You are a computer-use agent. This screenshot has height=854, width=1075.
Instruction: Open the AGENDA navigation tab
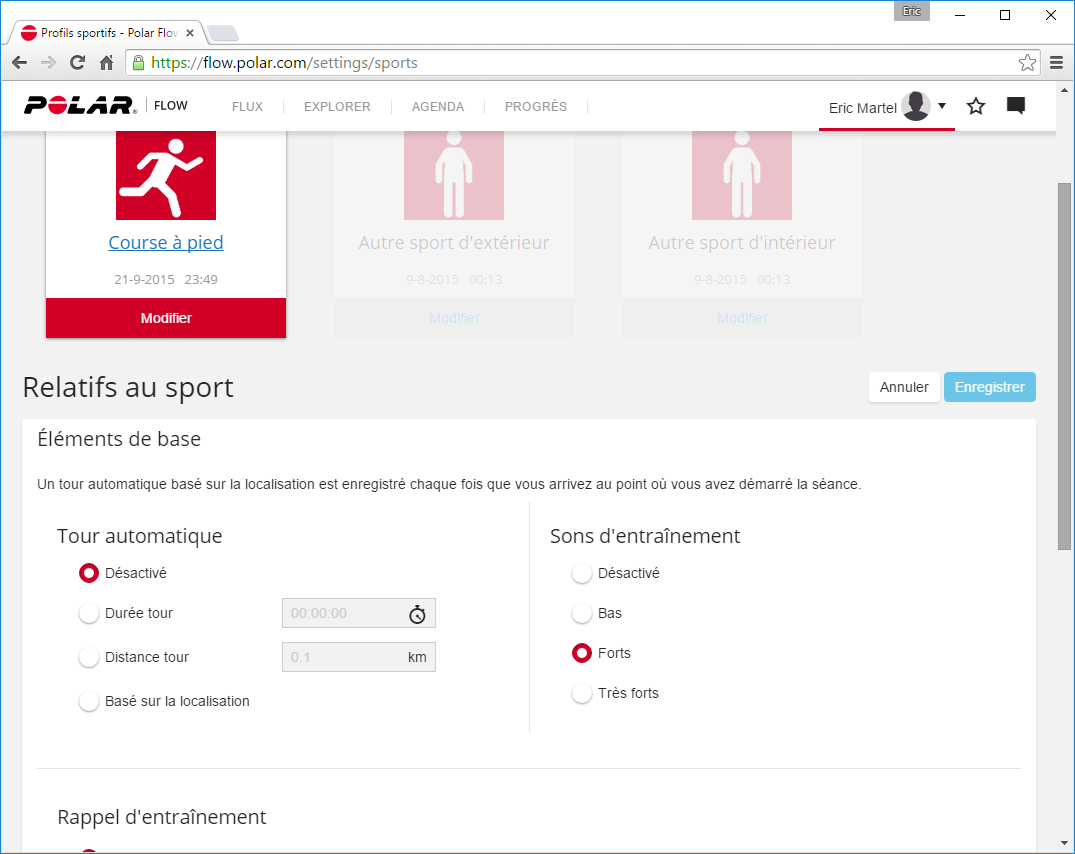tap(438, 107)
